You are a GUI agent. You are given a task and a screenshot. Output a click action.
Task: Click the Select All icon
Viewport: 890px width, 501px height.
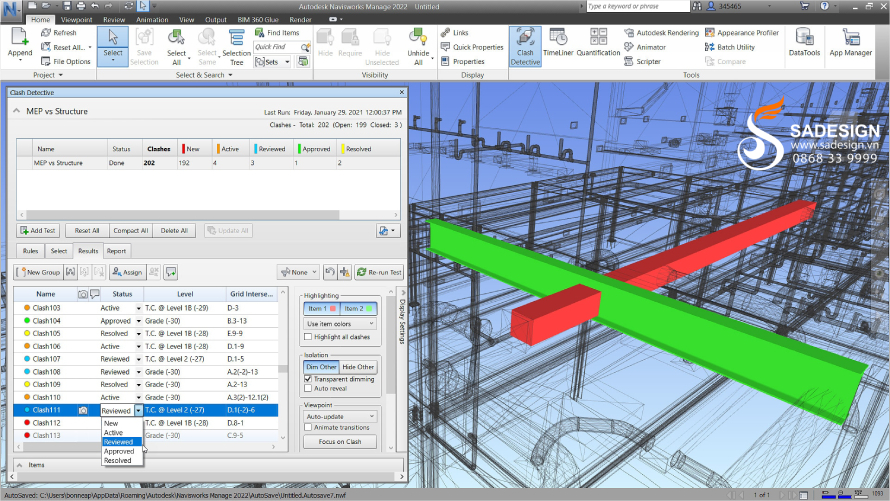click(x=176, y=37)
